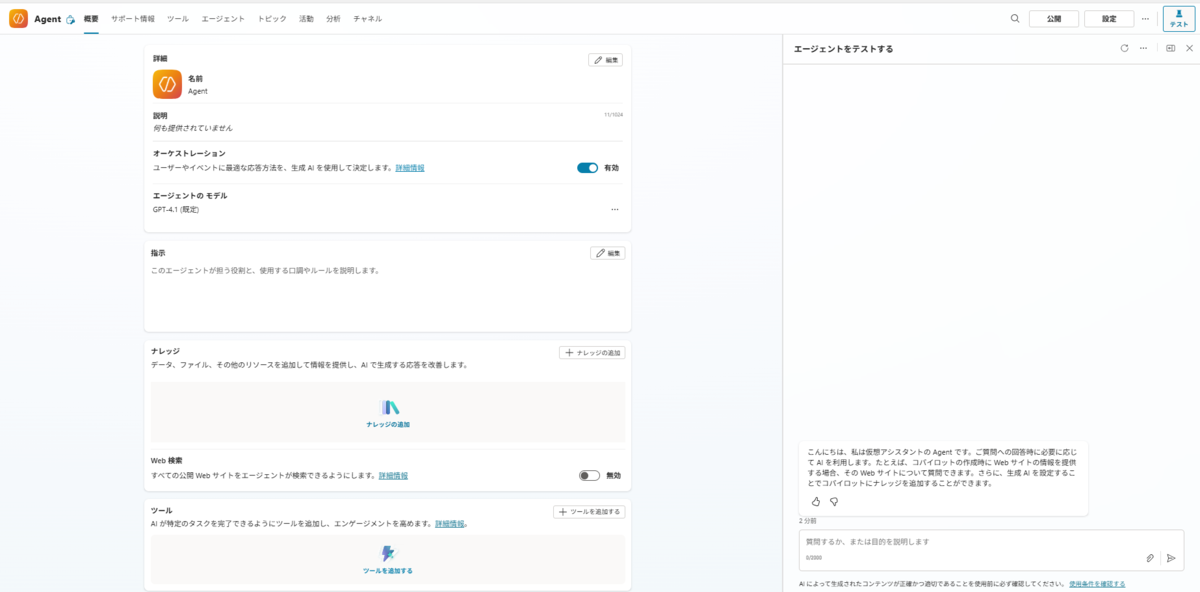
Task: Toggle the test pane layout icon
Action: point(1171,48)
